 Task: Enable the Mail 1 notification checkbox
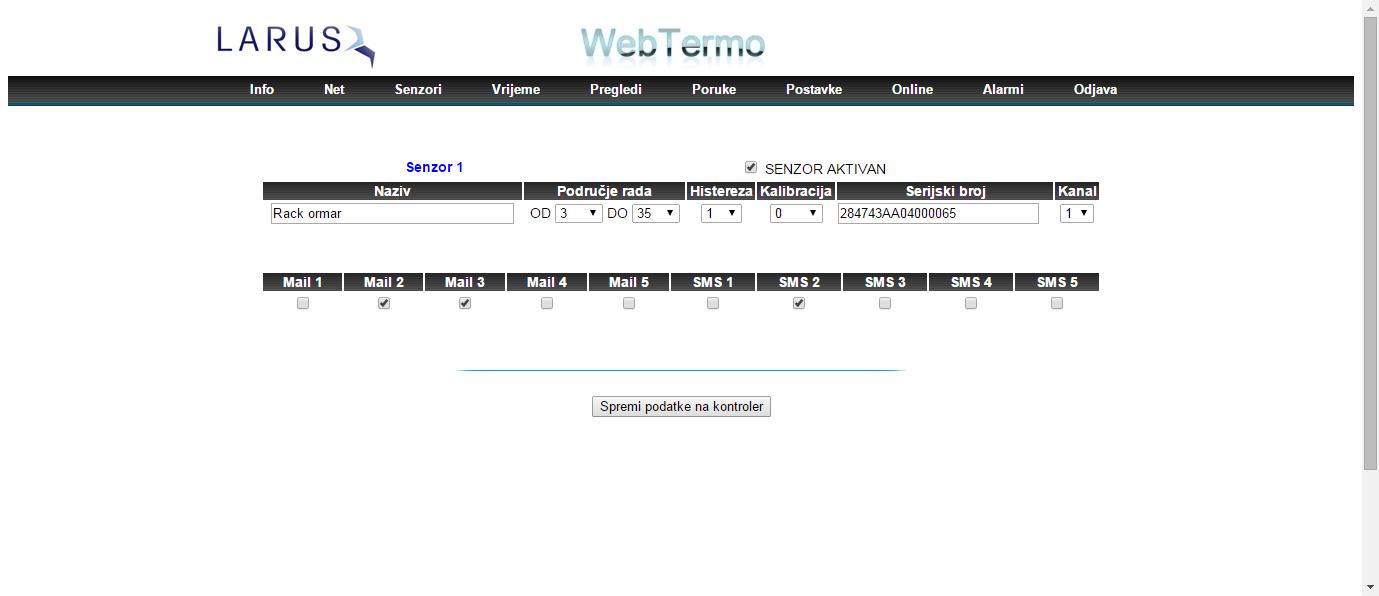[303, 304]
